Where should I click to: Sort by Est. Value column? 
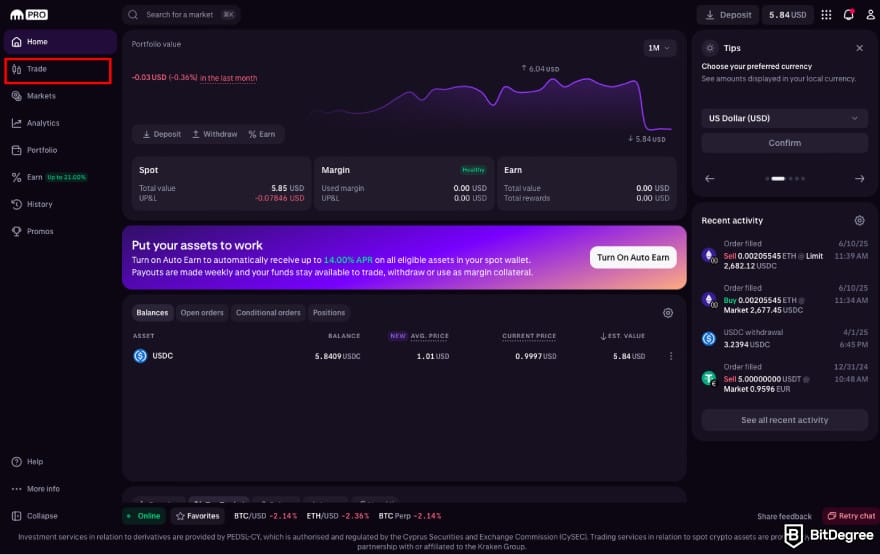[622, 336]
